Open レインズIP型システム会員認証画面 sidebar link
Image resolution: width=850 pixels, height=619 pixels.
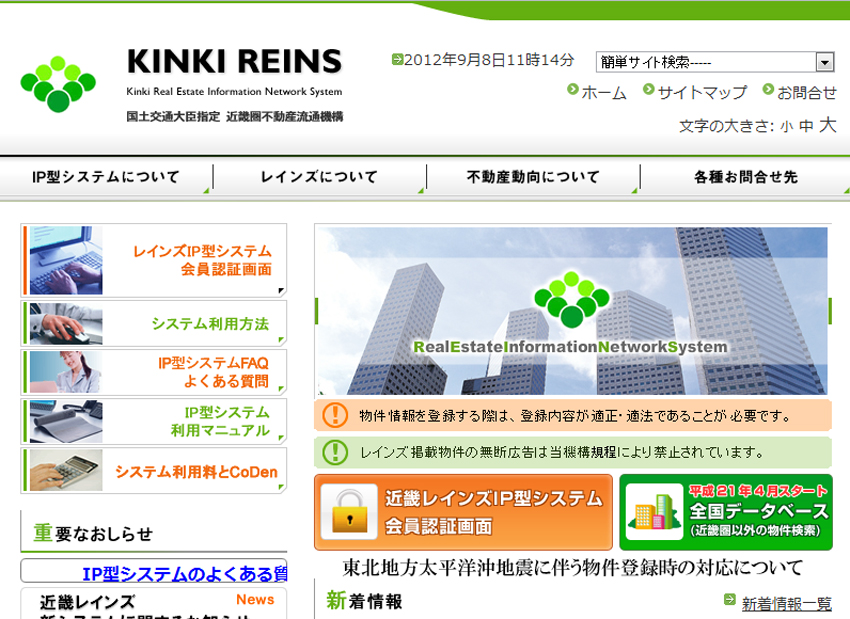tap(153, 260)
